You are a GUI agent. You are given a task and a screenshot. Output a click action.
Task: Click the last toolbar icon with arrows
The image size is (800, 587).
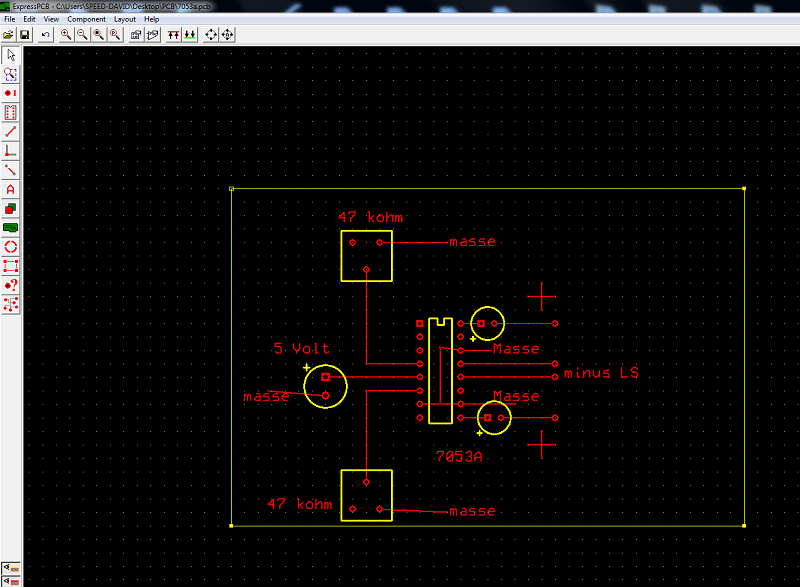(227, 35)
